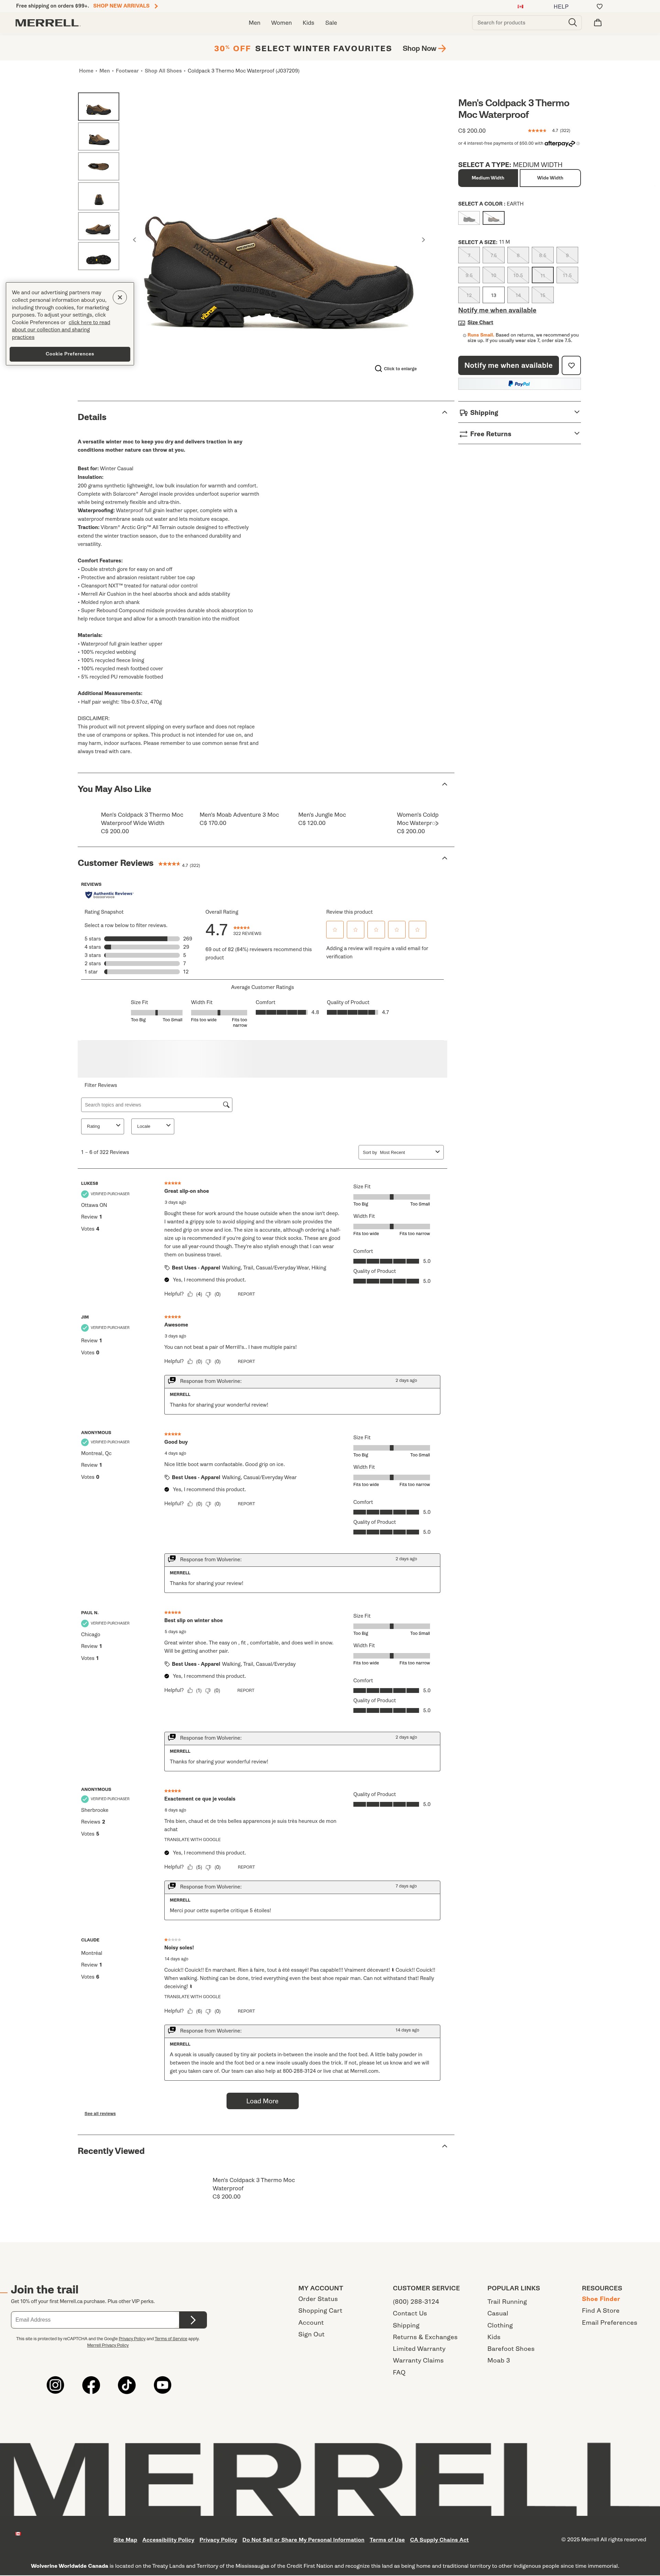
Task: Thumbs up the Noisy soles review
Action: click(x=190, y=2011)
